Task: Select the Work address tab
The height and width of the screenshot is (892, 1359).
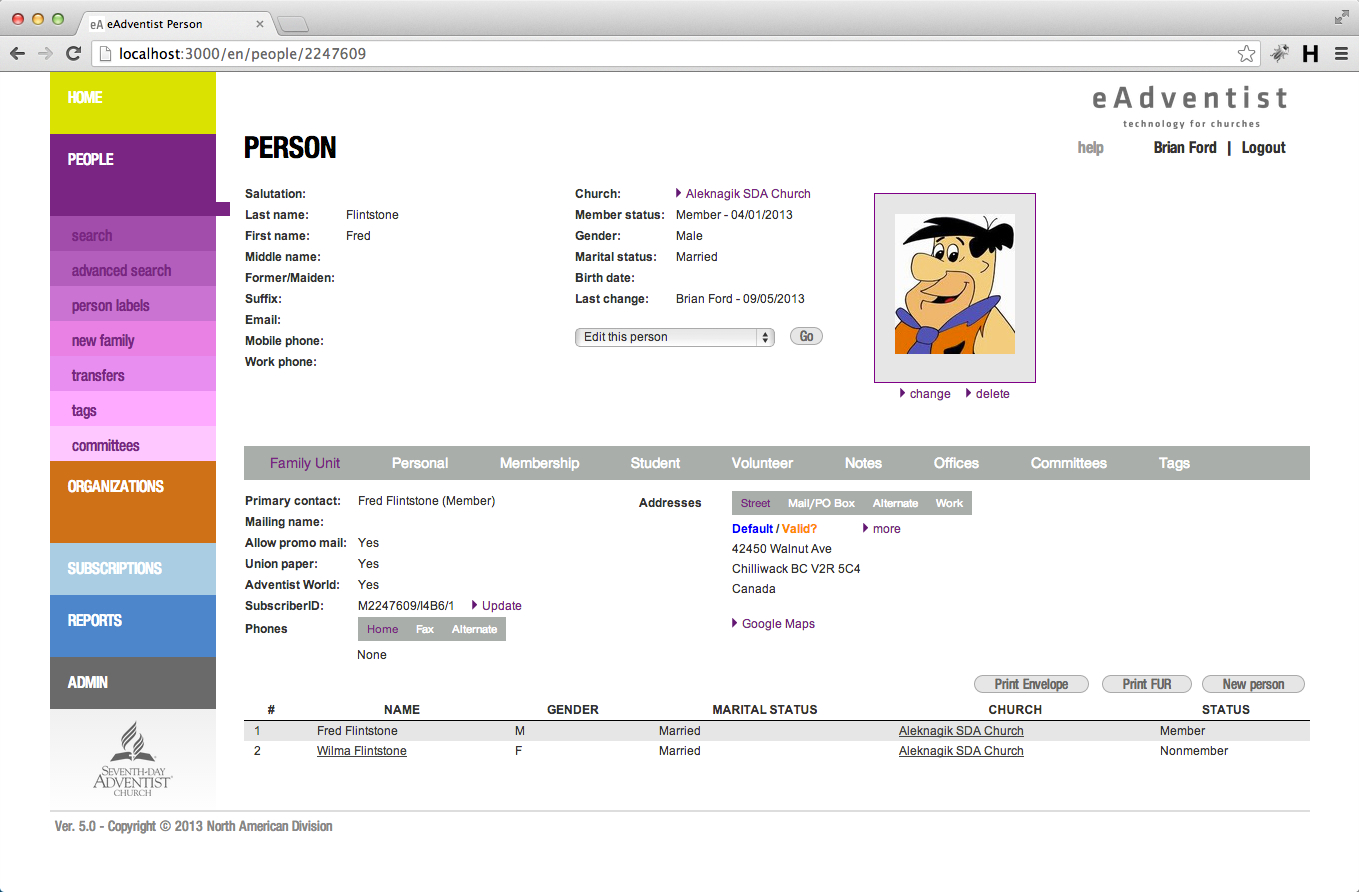Action: pos(949,503)
